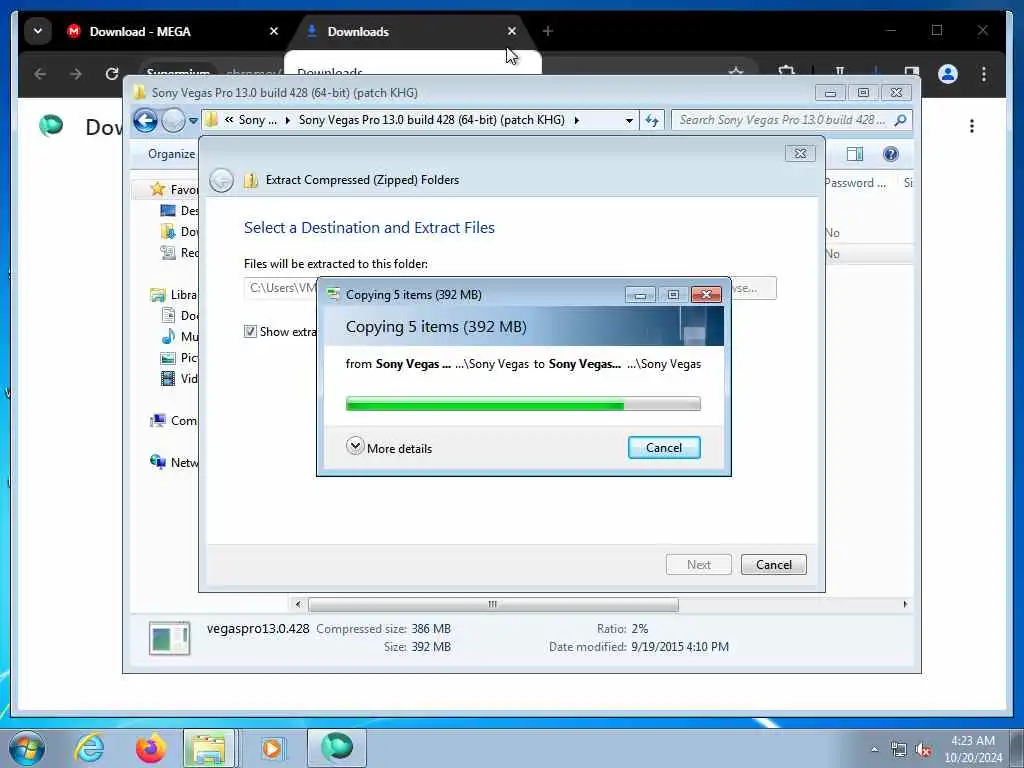Click the Next button in Extract wizard
Viewport: 1024px width, 768px height.
point(699,565)
